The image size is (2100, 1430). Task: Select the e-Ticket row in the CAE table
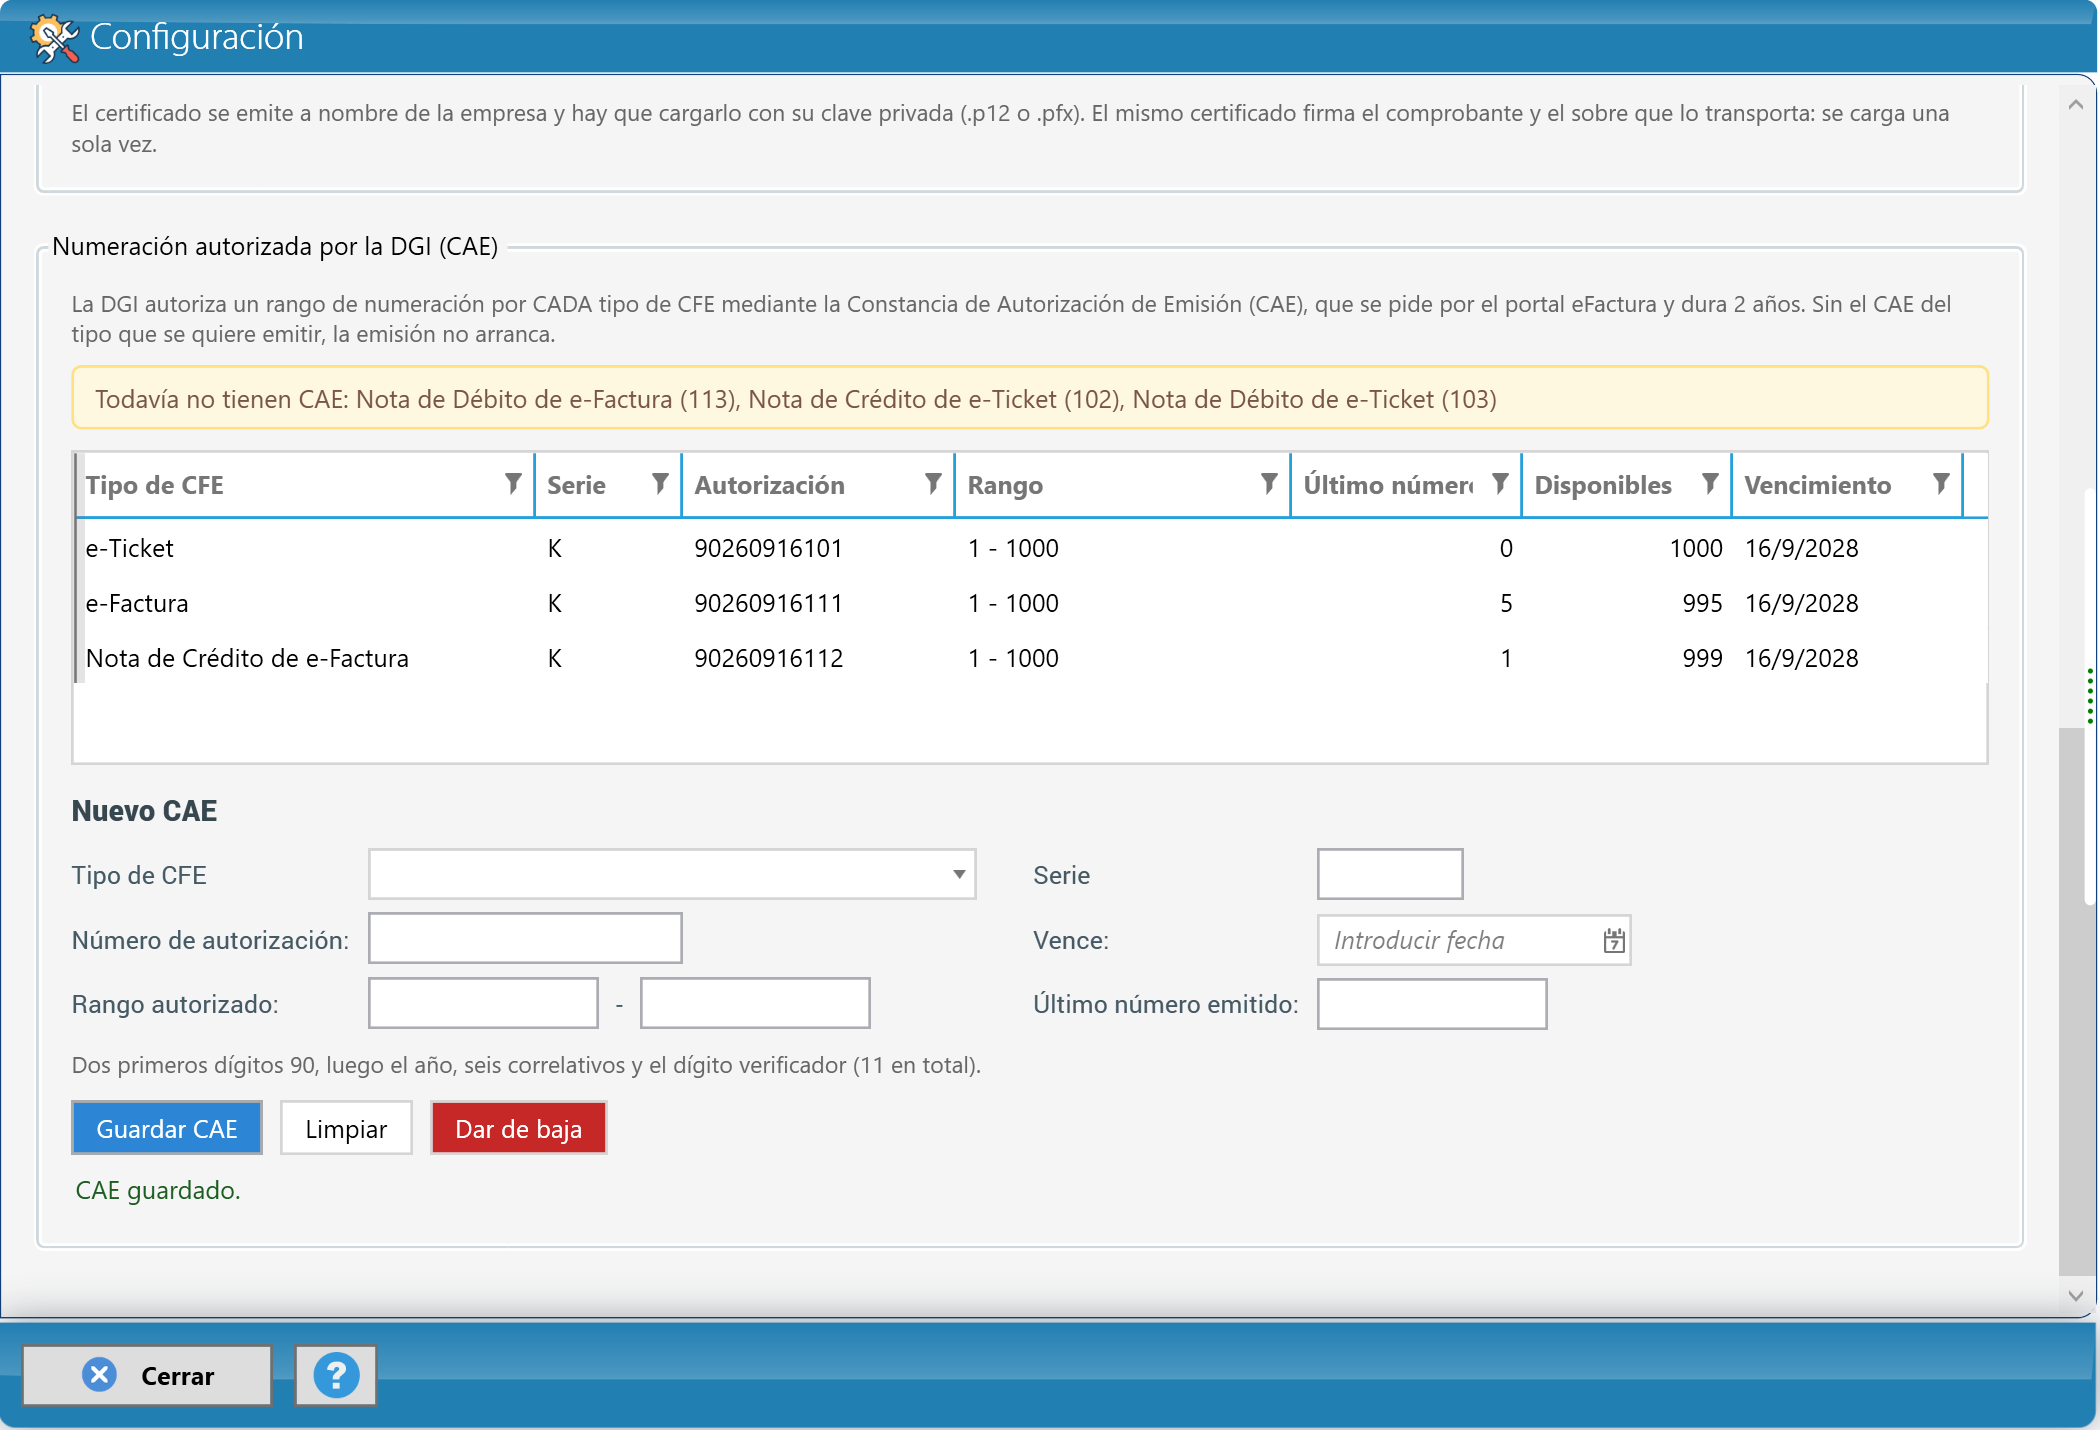1030,548
